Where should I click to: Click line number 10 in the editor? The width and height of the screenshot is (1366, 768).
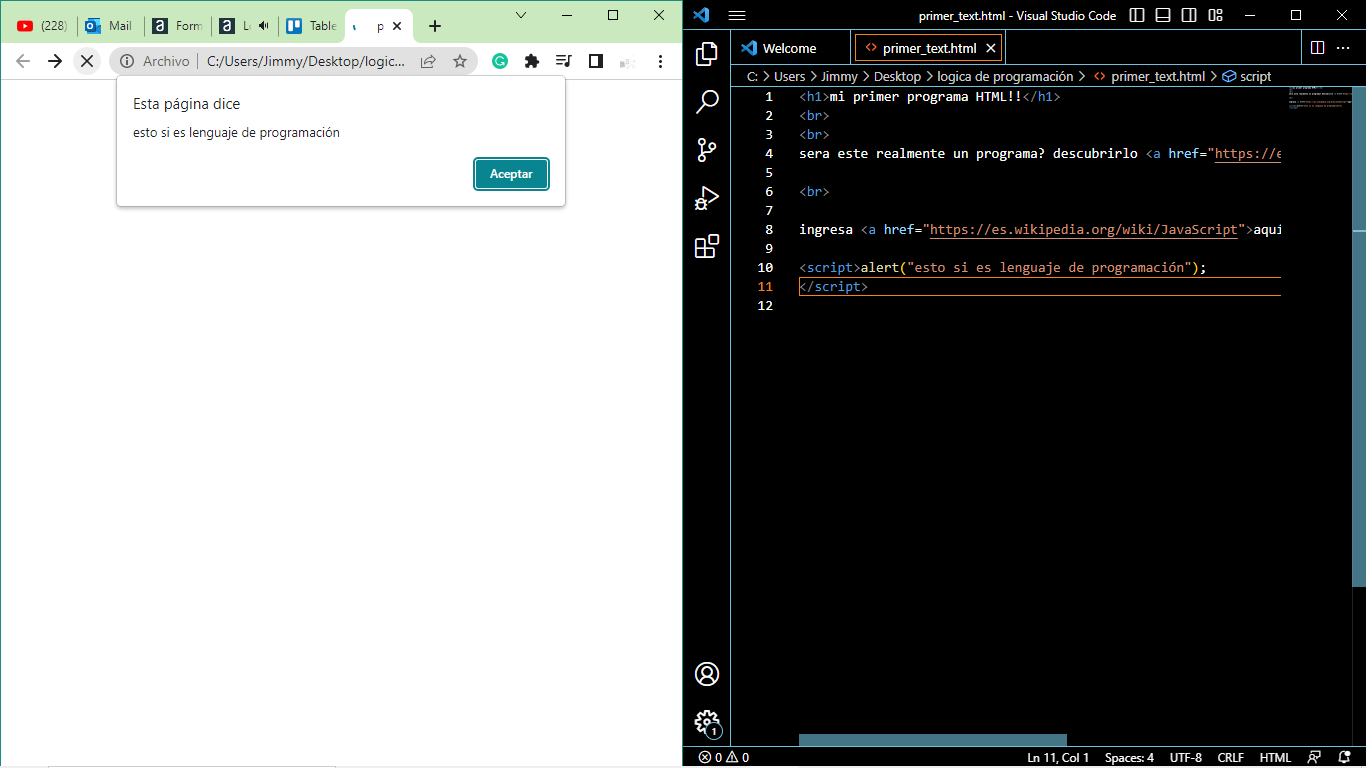point(766,268)
